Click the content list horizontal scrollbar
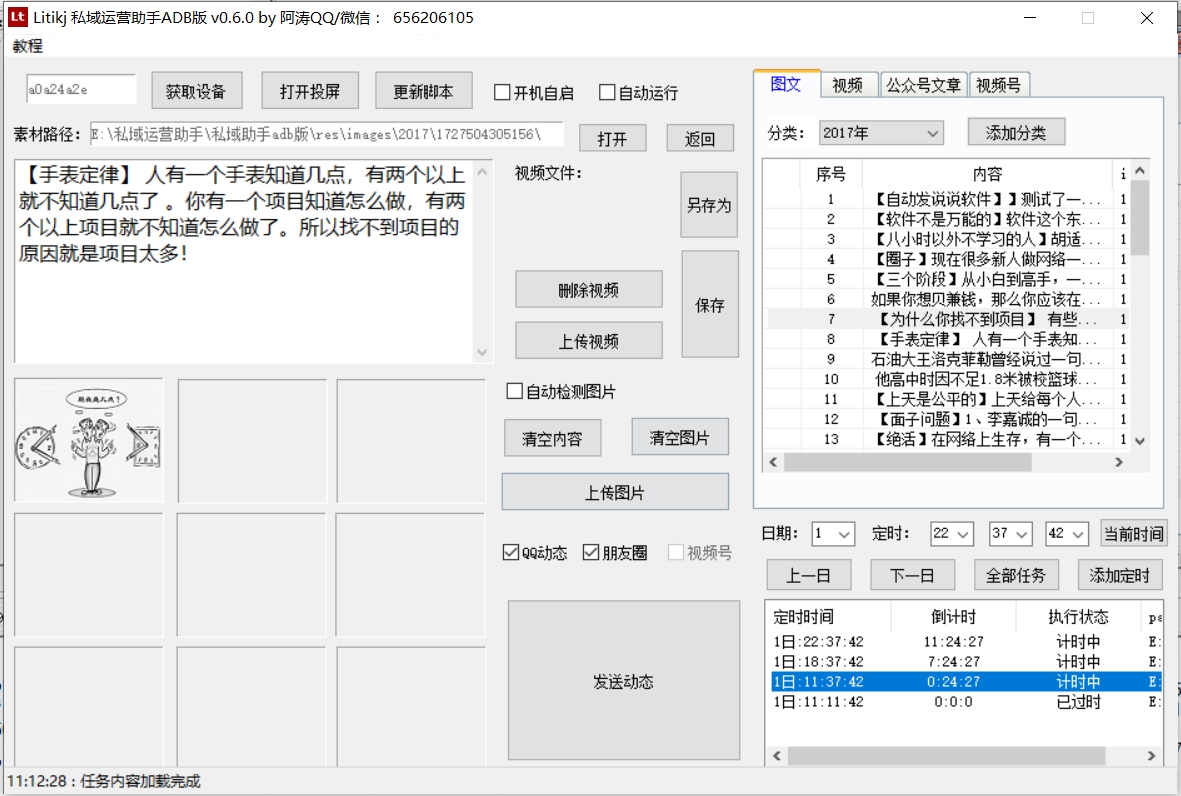Viewport: 1181px width, 796px height. (906, 462)
